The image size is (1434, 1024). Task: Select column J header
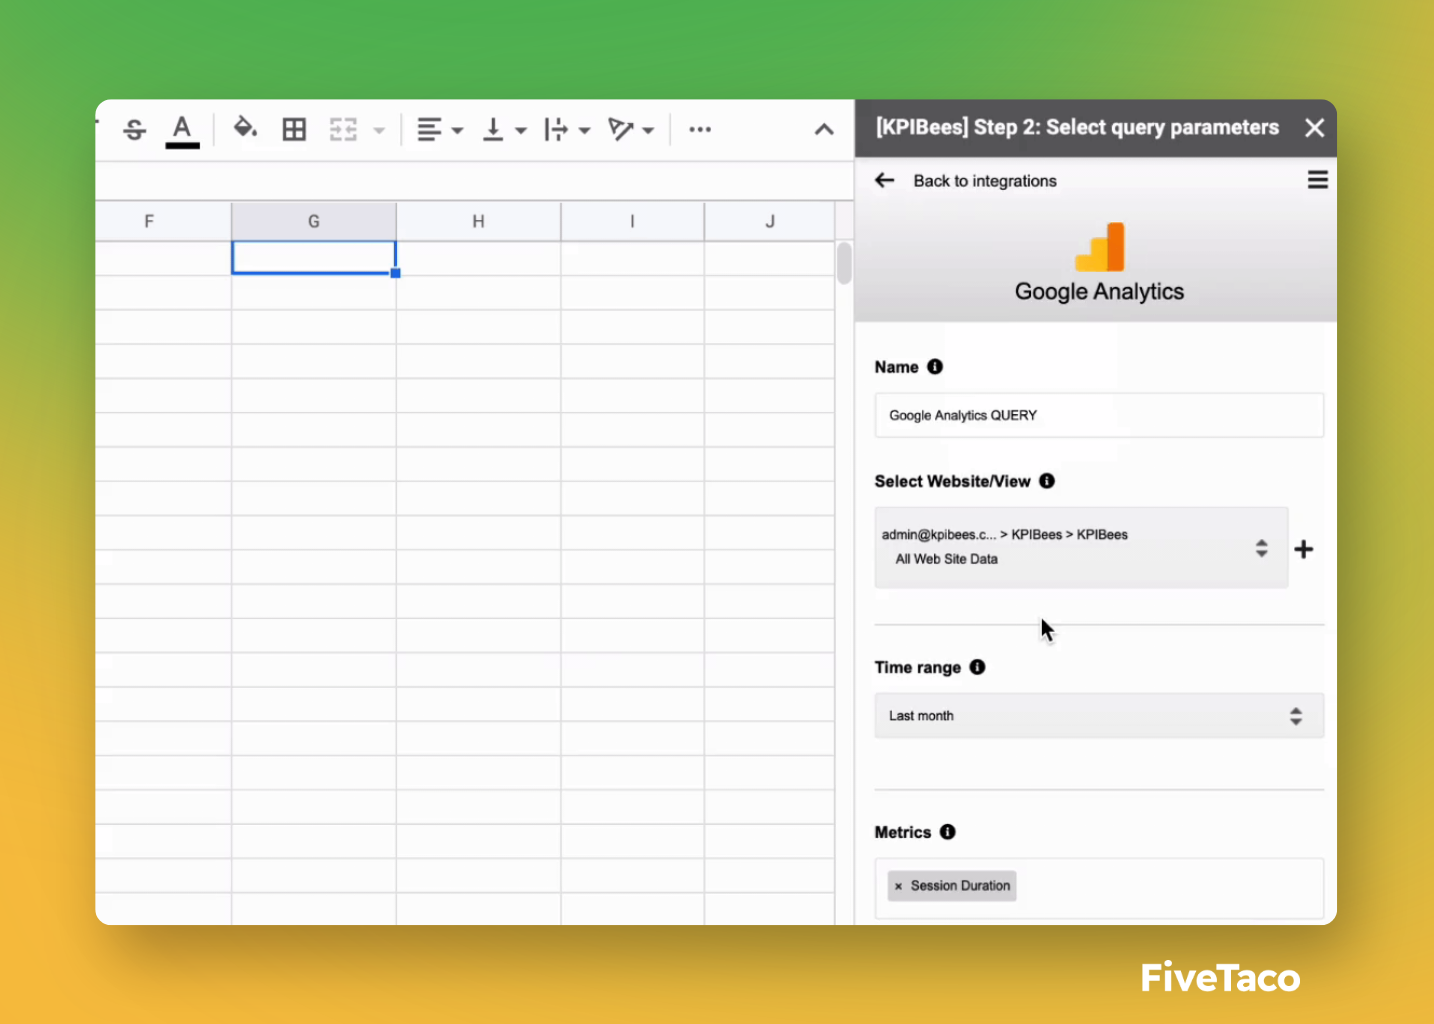[770, 221]
